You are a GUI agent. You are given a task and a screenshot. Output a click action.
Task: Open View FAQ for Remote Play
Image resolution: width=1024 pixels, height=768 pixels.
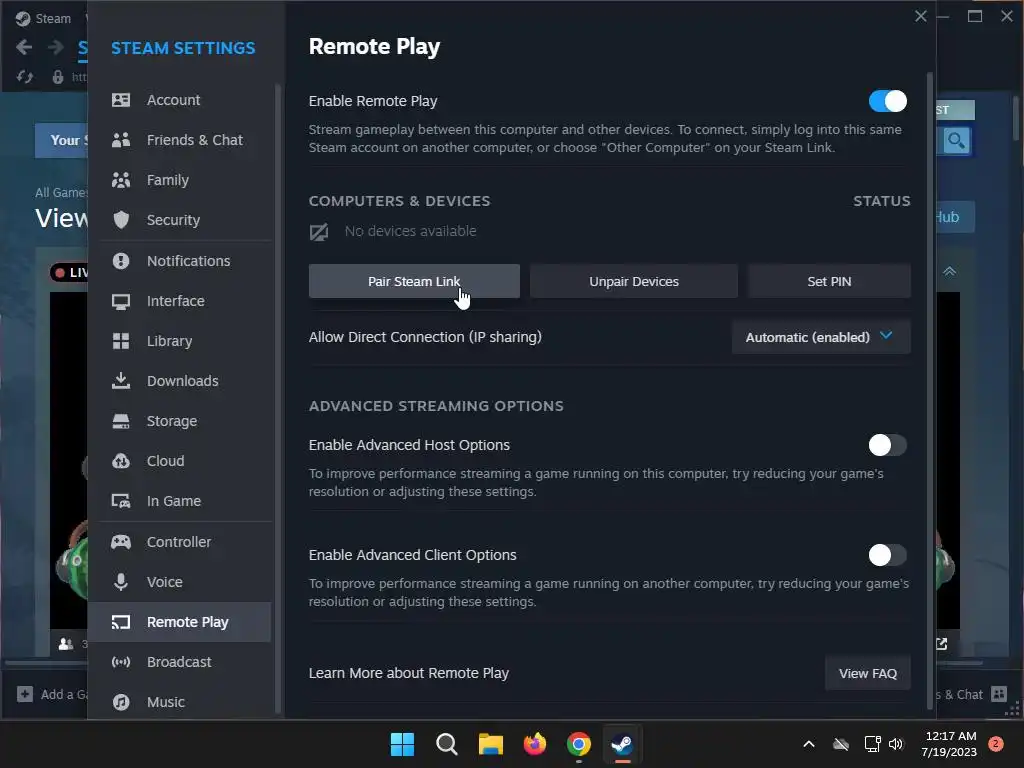867,673
